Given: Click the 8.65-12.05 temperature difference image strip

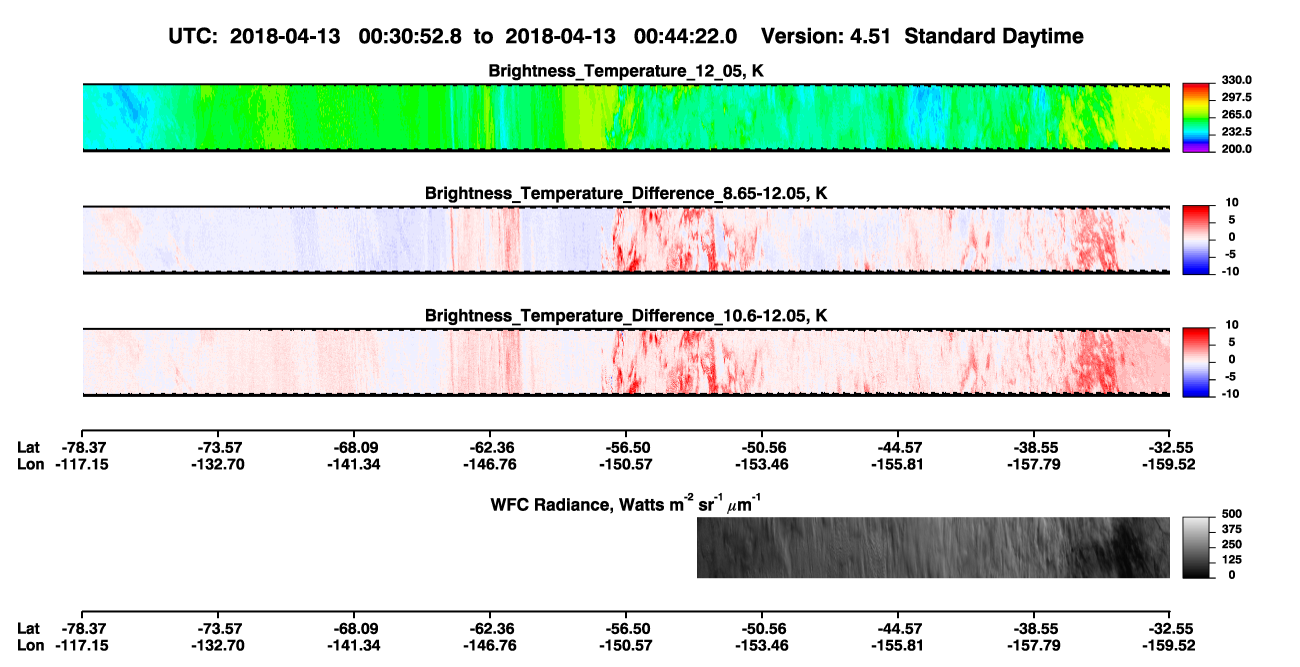Looking at the screenshot, I should (625, 239).
